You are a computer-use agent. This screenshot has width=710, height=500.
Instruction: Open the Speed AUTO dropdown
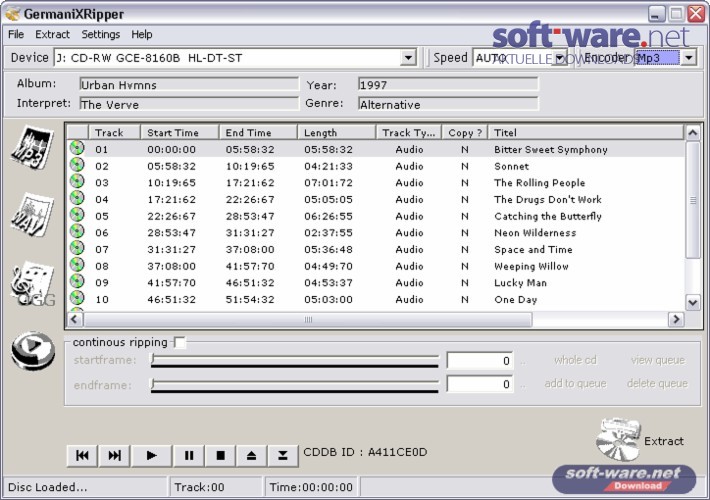coord(560,58)
